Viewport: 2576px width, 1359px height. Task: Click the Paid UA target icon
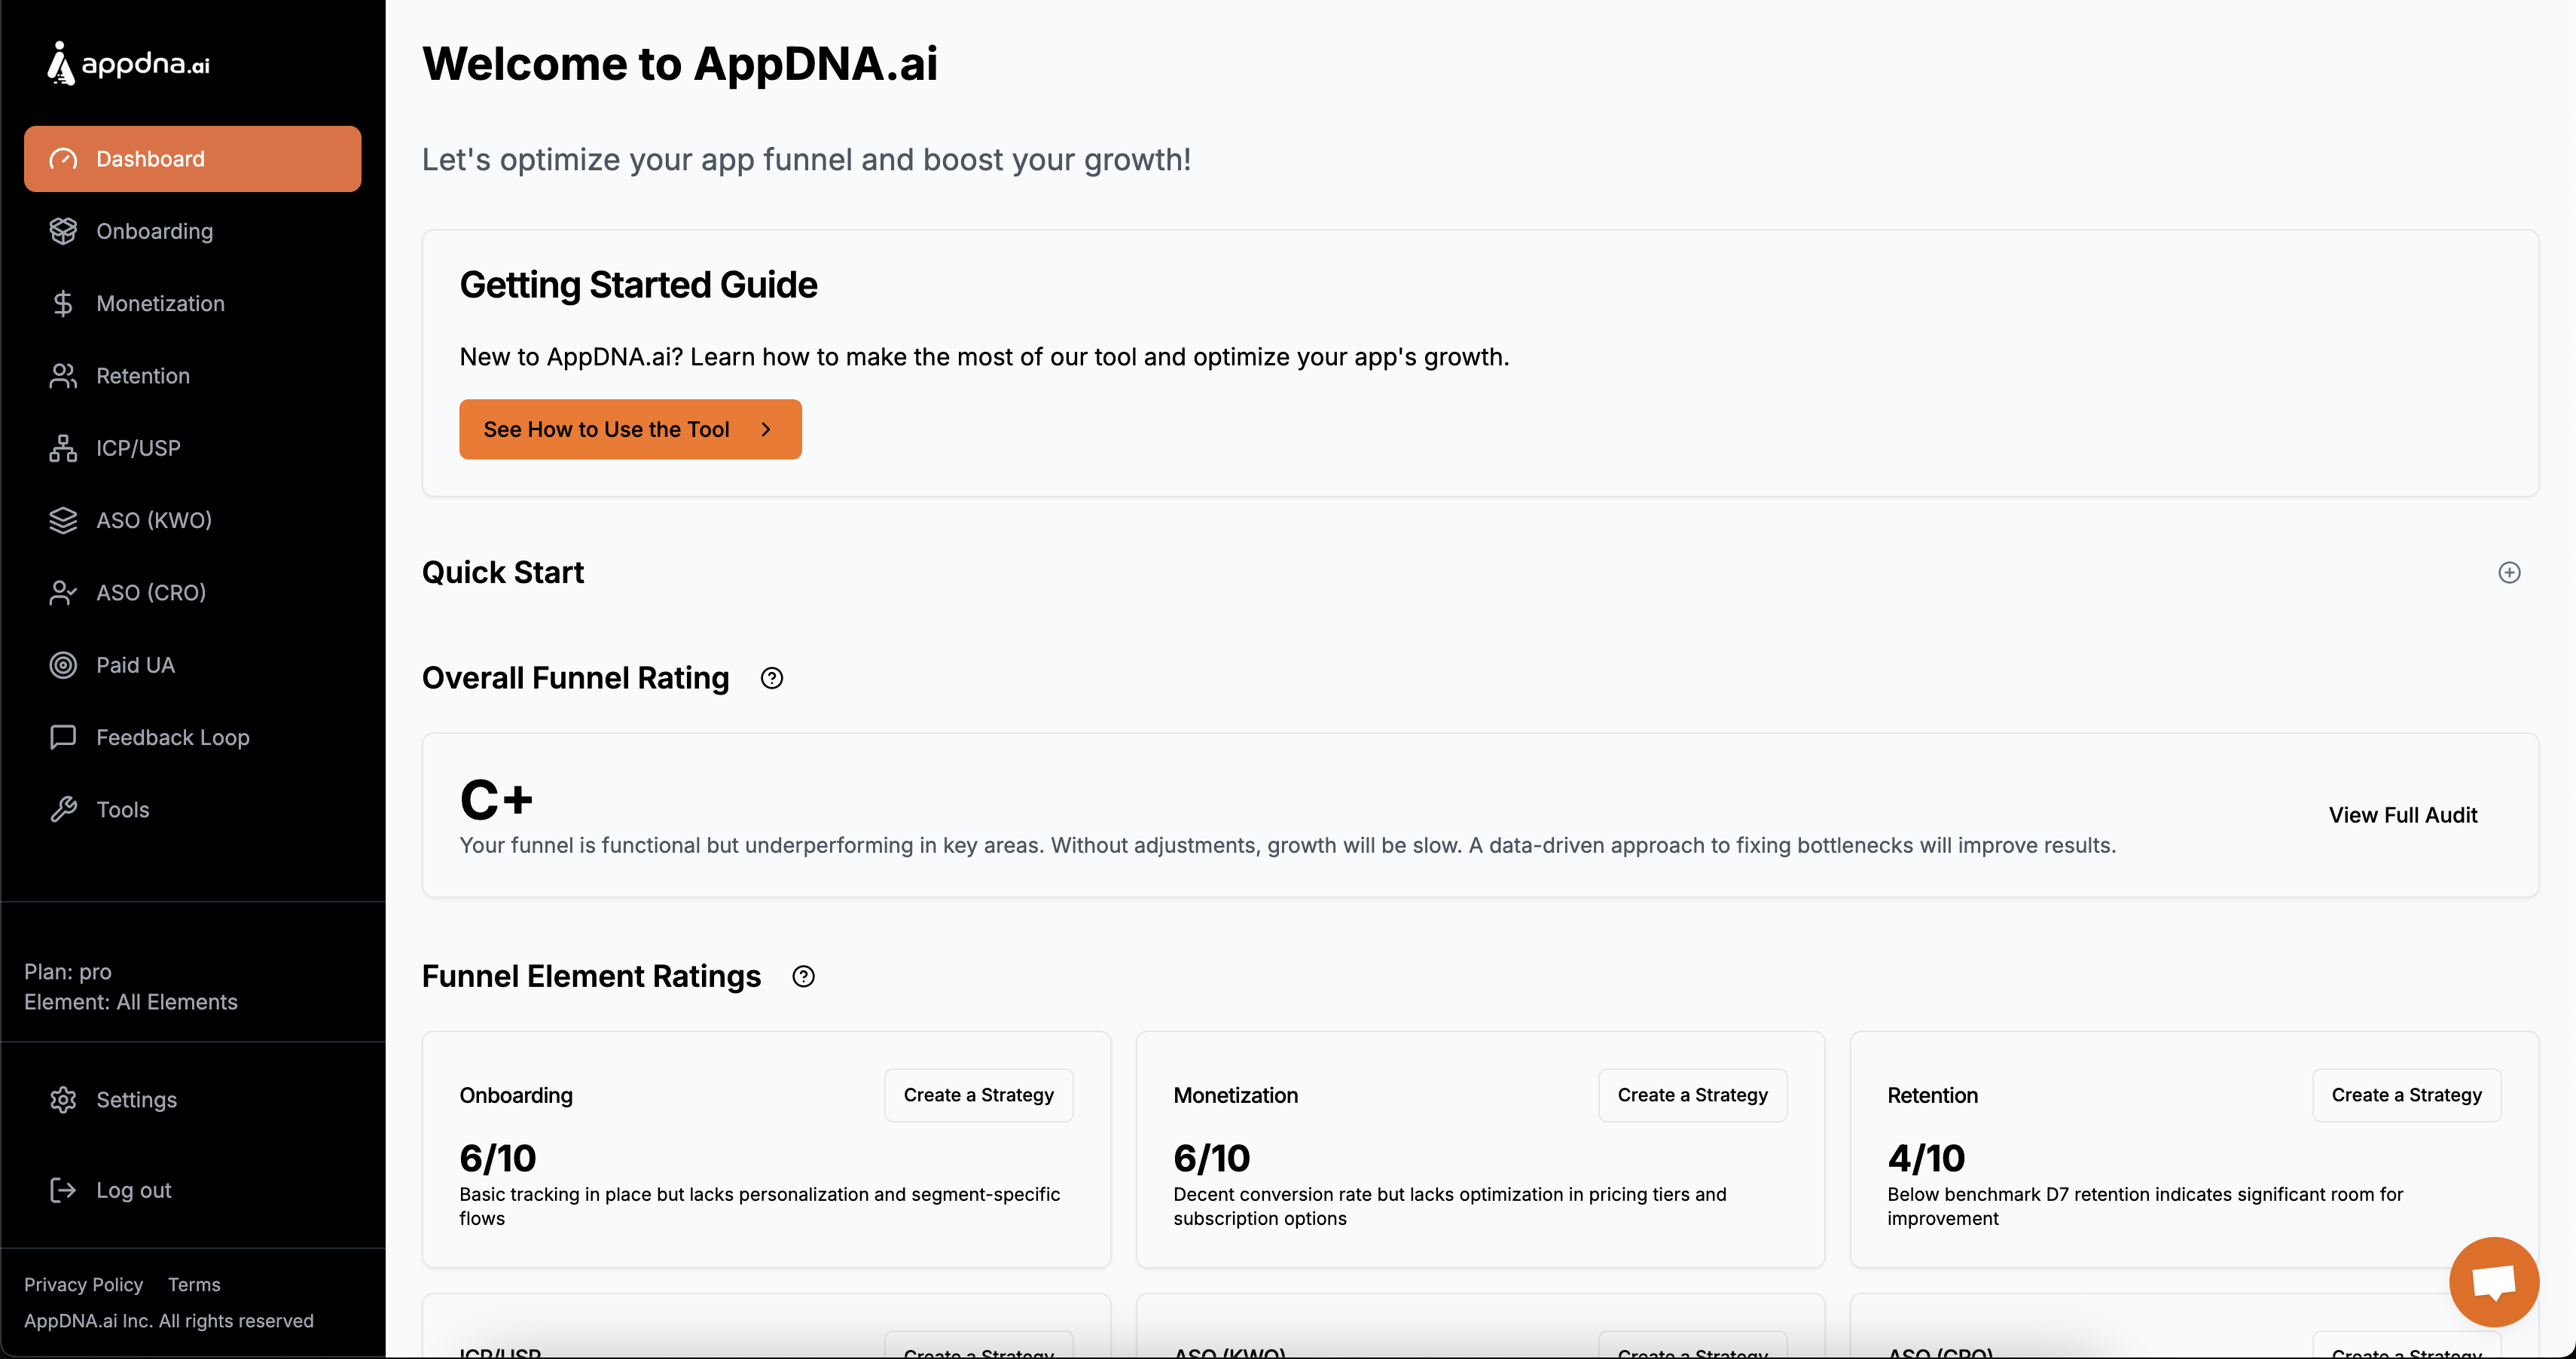pyautogui.click(x=63, y=665)
